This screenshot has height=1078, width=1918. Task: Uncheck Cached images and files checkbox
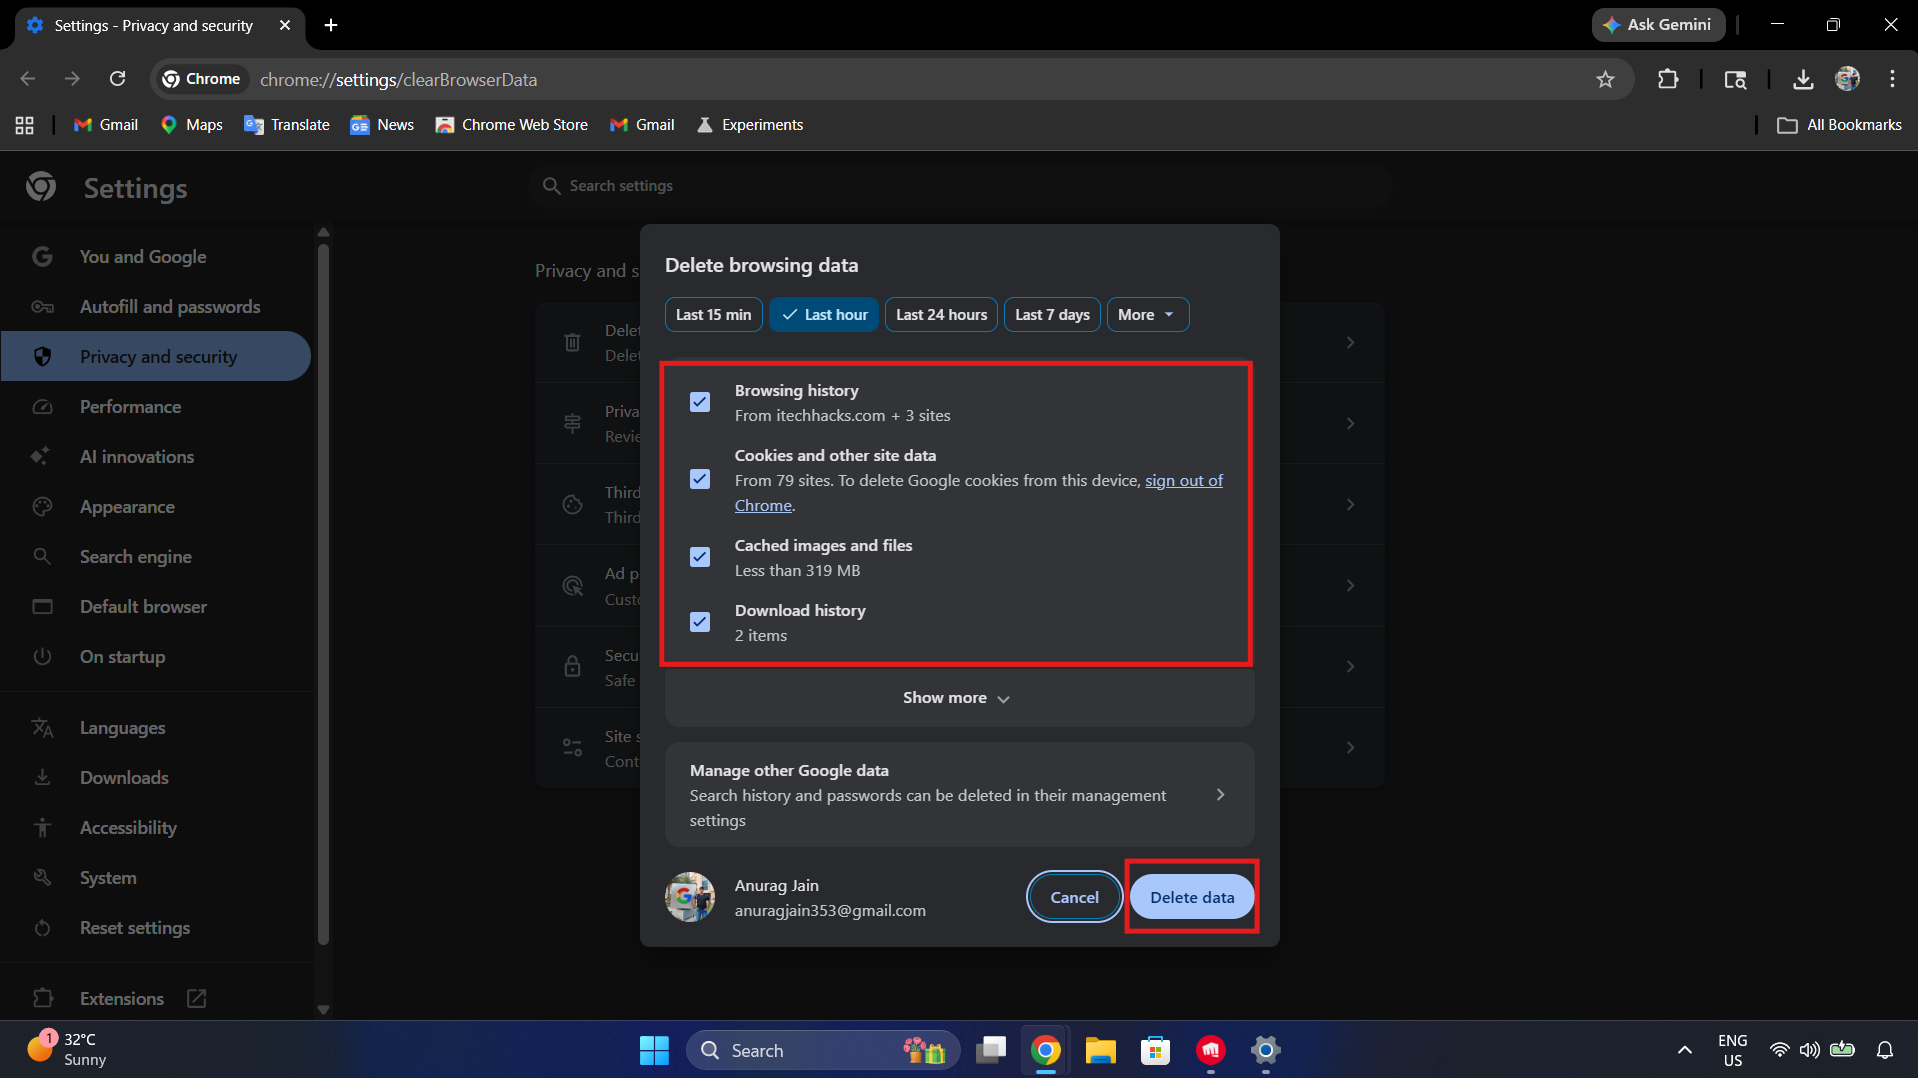coord(700,557)
